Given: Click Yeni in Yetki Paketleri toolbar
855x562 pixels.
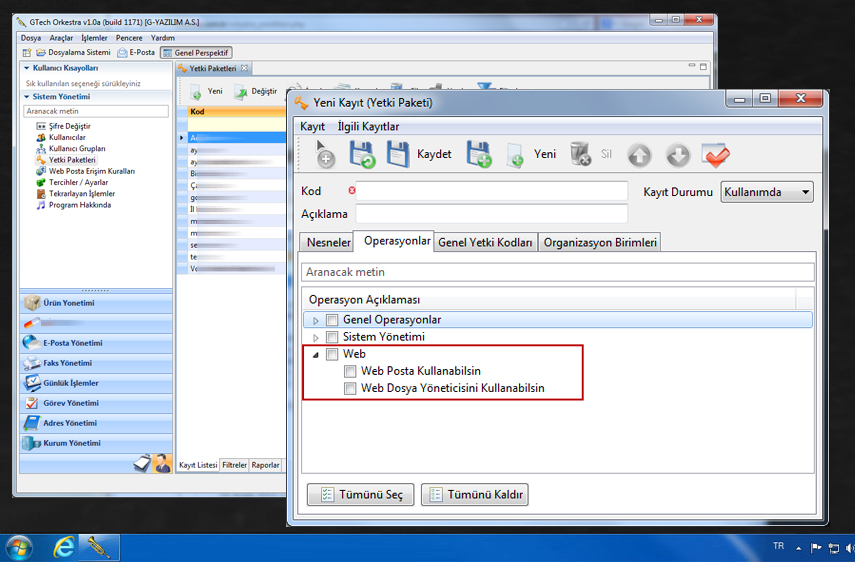Looking at the screenshot, I should [x=207, y=92].
